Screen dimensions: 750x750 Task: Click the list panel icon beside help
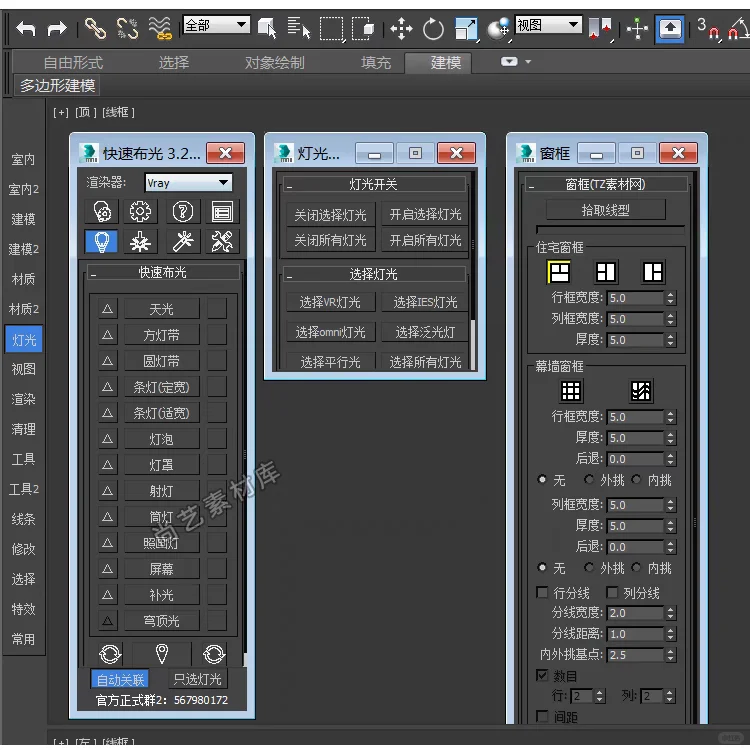[x=222, y=211]
